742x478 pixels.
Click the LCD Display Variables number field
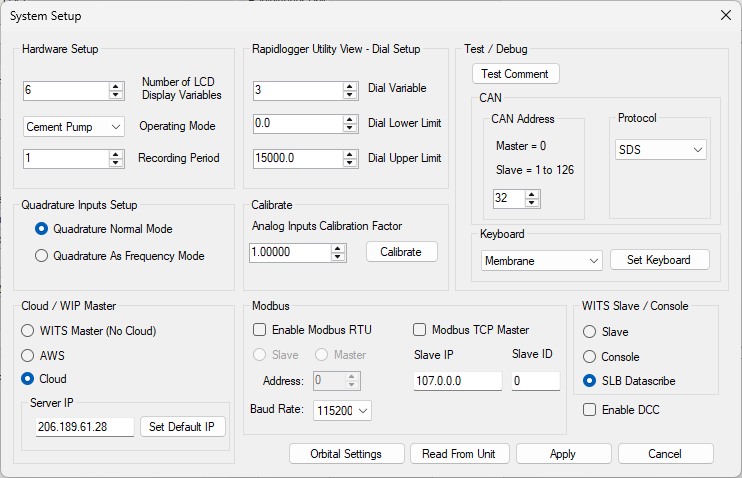(x=66, y=90)
